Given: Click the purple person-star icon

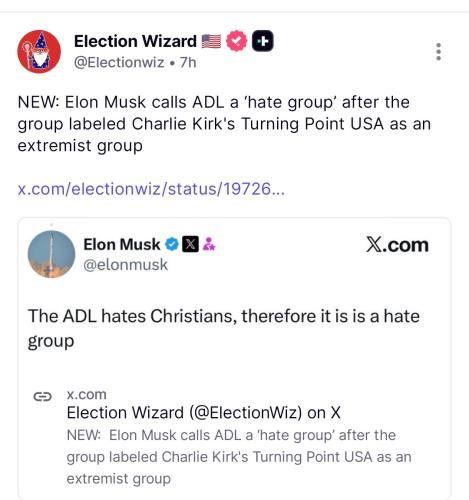Looking at the screenshot, I should coord(209,244).
